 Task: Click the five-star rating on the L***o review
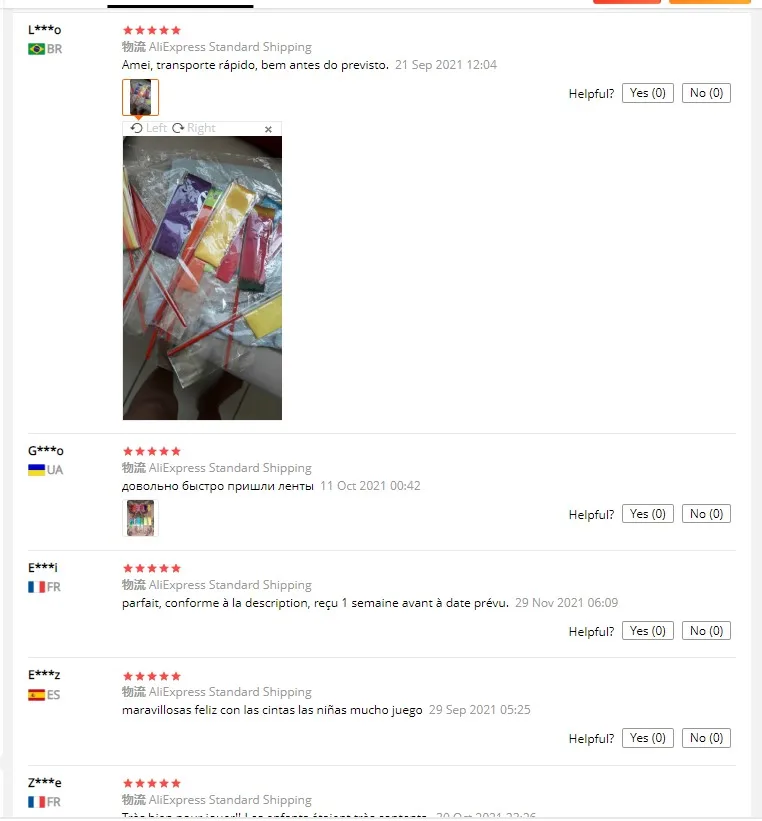pyautogui.click(x=151, y=30)
